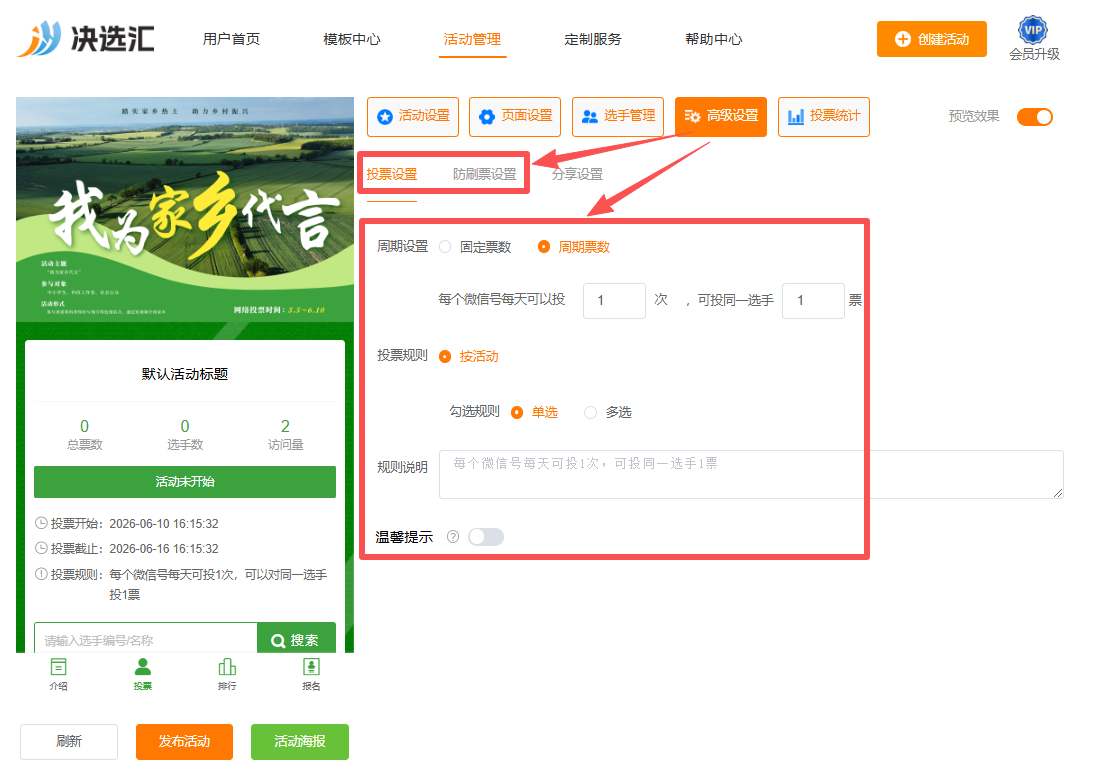Viewport: 1096px width, 781px height.
Task: Click the 选手数 counter
Action: coord(185,434)
